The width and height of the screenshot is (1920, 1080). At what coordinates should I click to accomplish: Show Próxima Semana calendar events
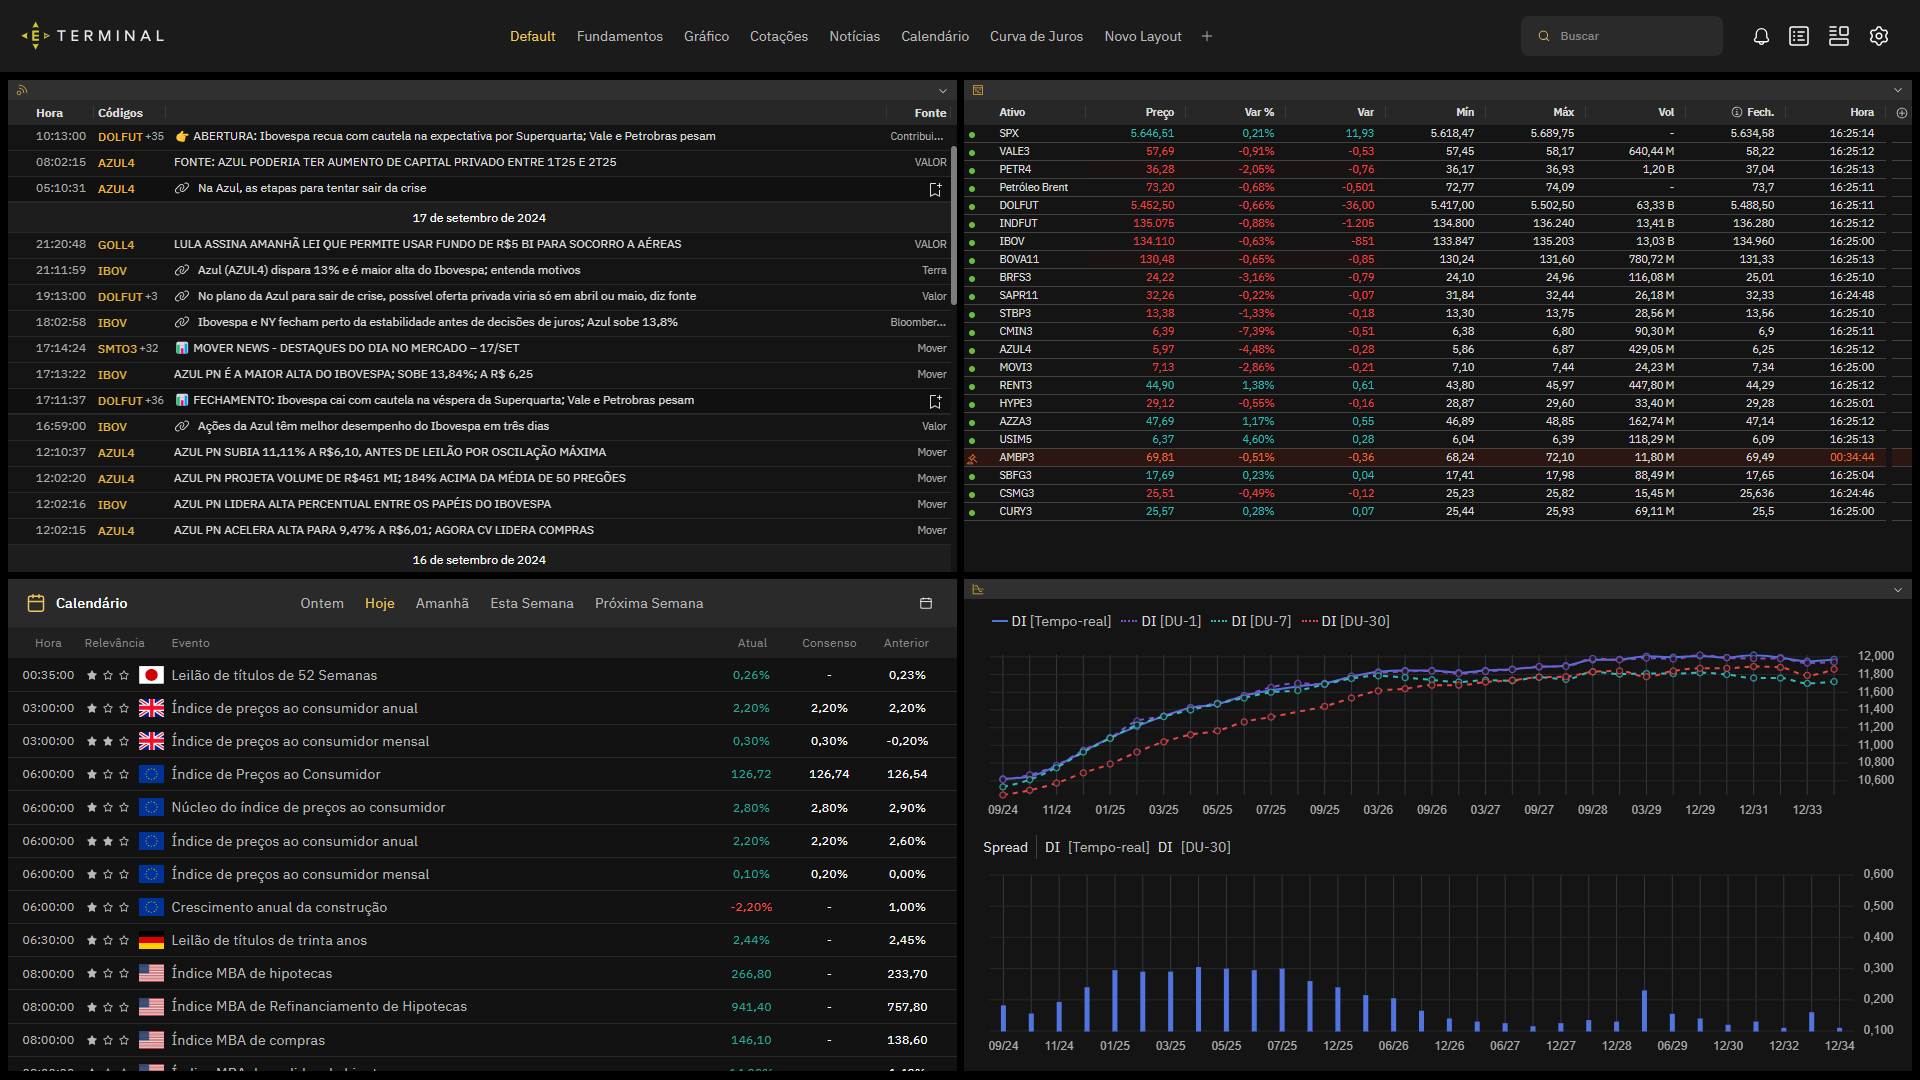(649, 603)
